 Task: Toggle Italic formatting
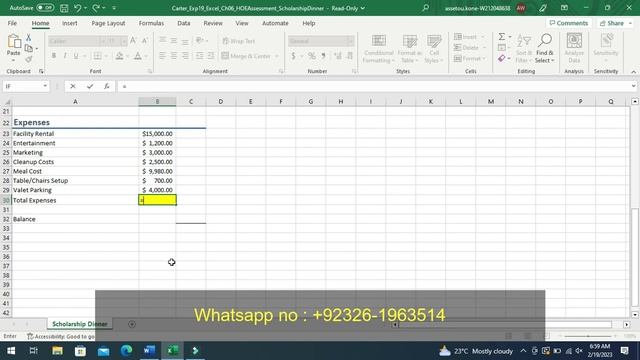click(x=64, y=56)
